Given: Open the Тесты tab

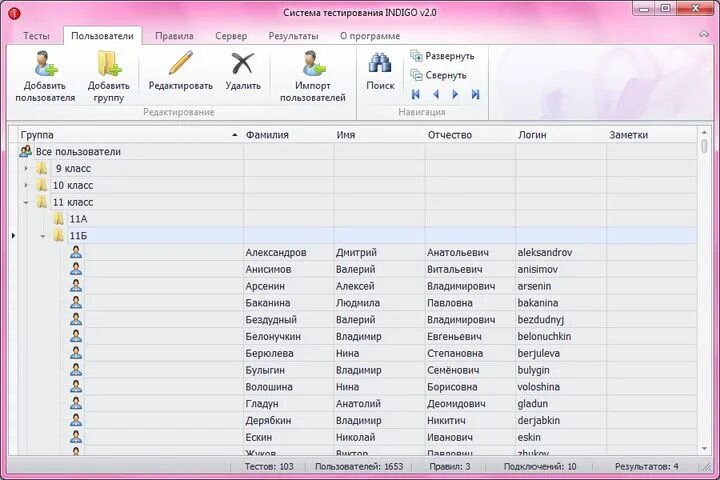Looking at the screenshot, I should point(36,36).
